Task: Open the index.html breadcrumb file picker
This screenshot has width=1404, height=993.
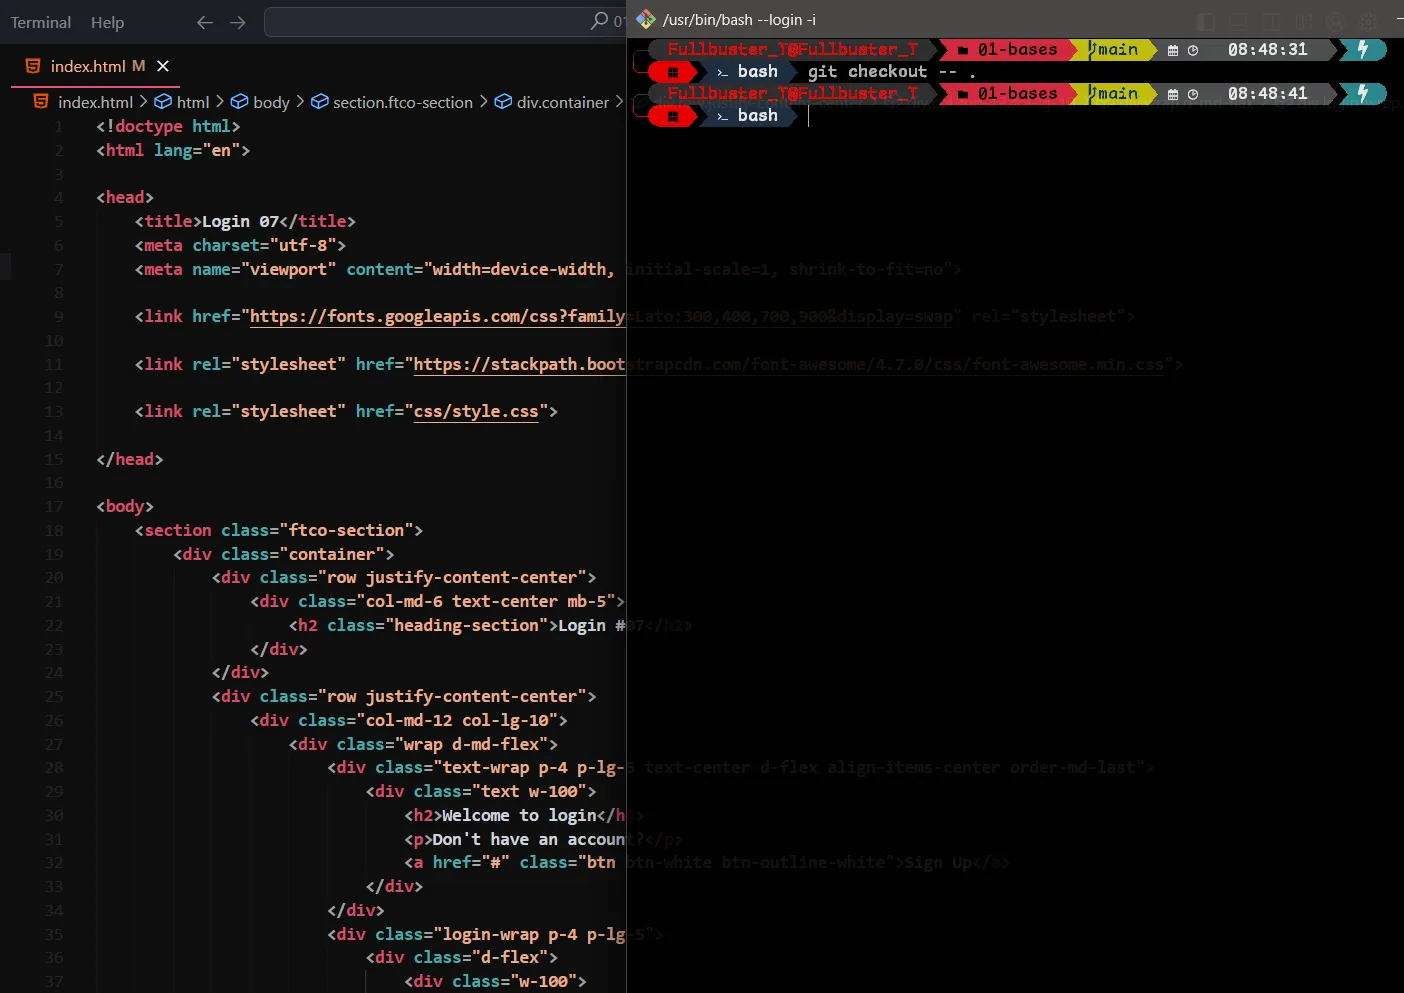Action: point(94,102)
